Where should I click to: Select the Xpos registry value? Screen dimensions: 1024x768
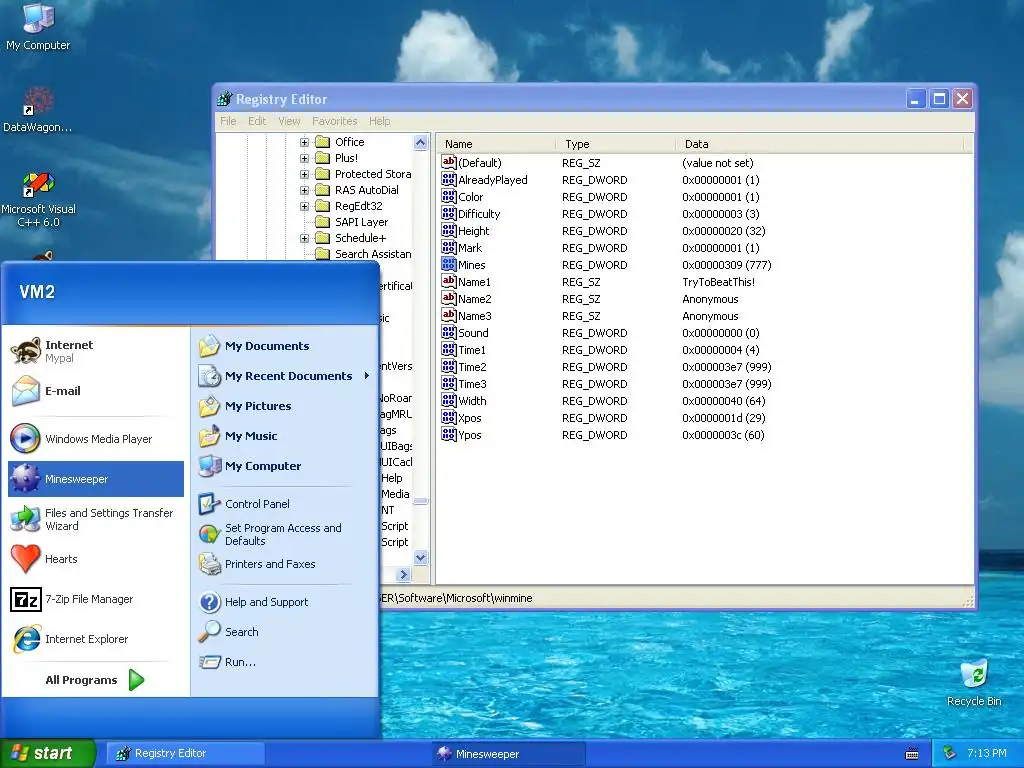(470, 418)
